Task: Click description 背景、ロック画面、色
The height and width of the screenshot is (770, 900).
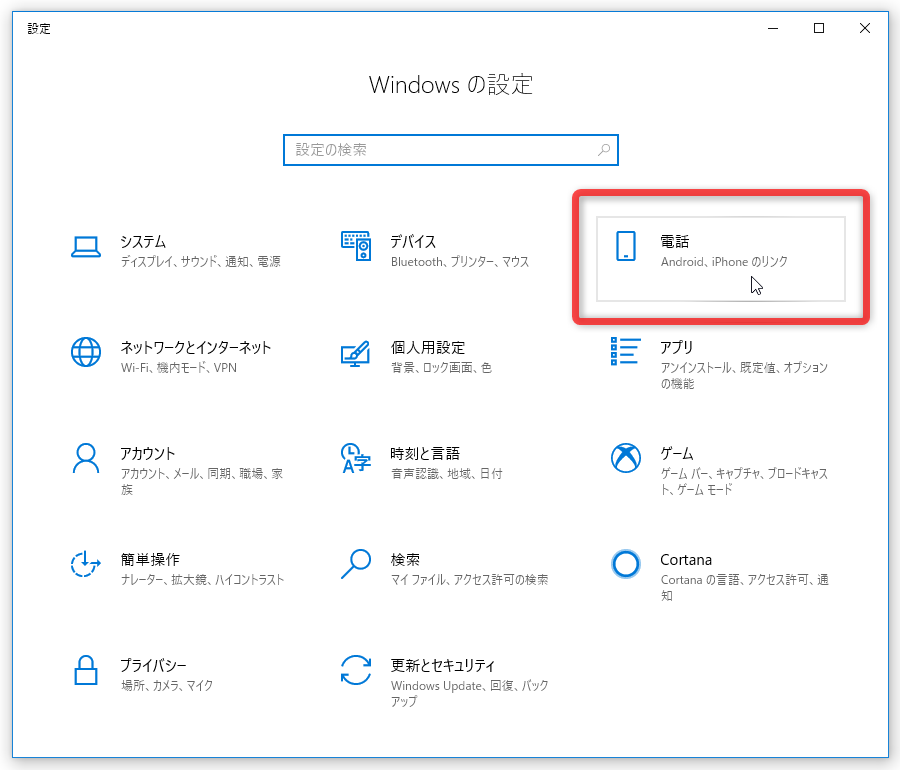Action: coord(441,368)
